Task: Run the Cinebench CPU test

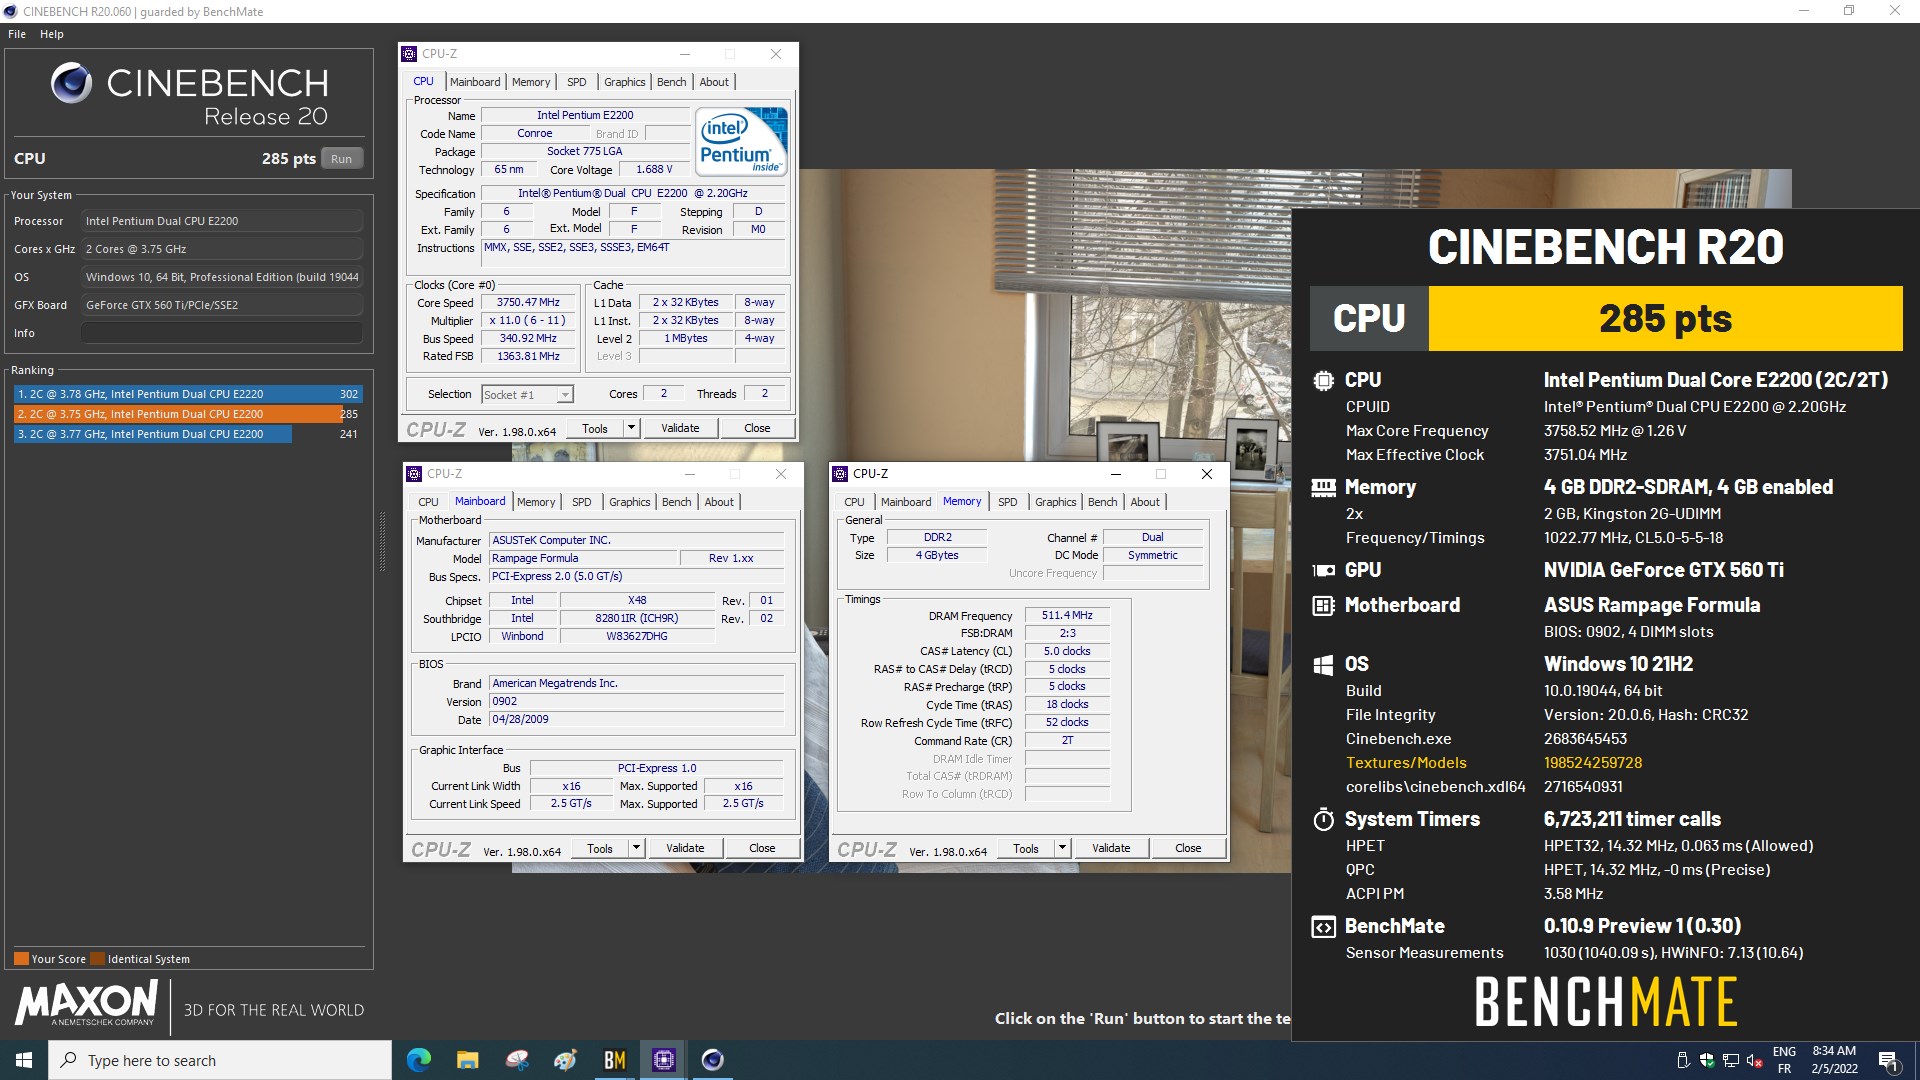Action: (x=342, y=159)
